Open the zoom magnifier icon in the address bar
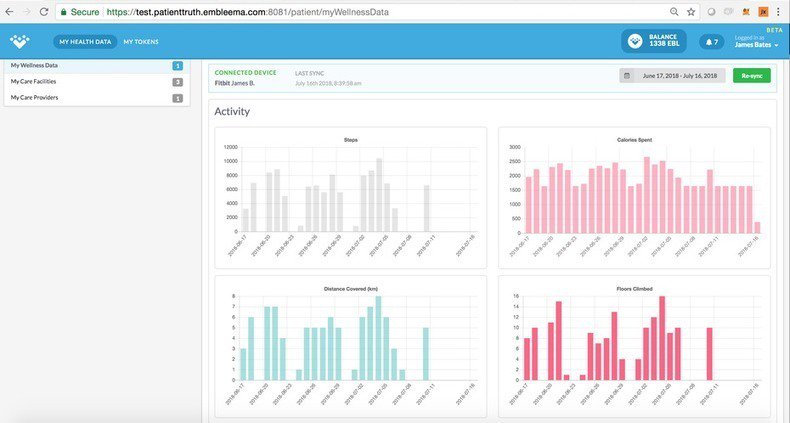 point(674,12)
